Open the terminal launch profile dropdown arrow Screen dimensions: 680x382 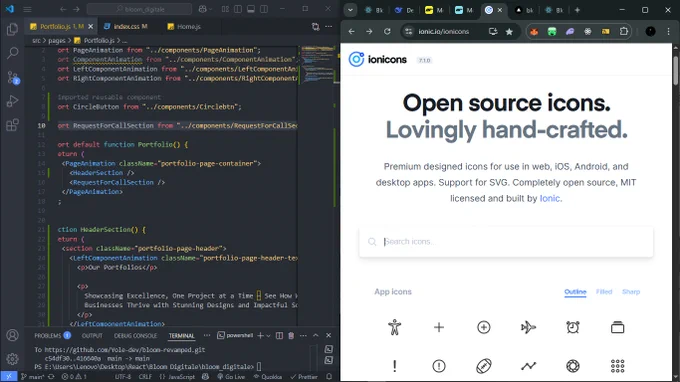click(268, 336)
